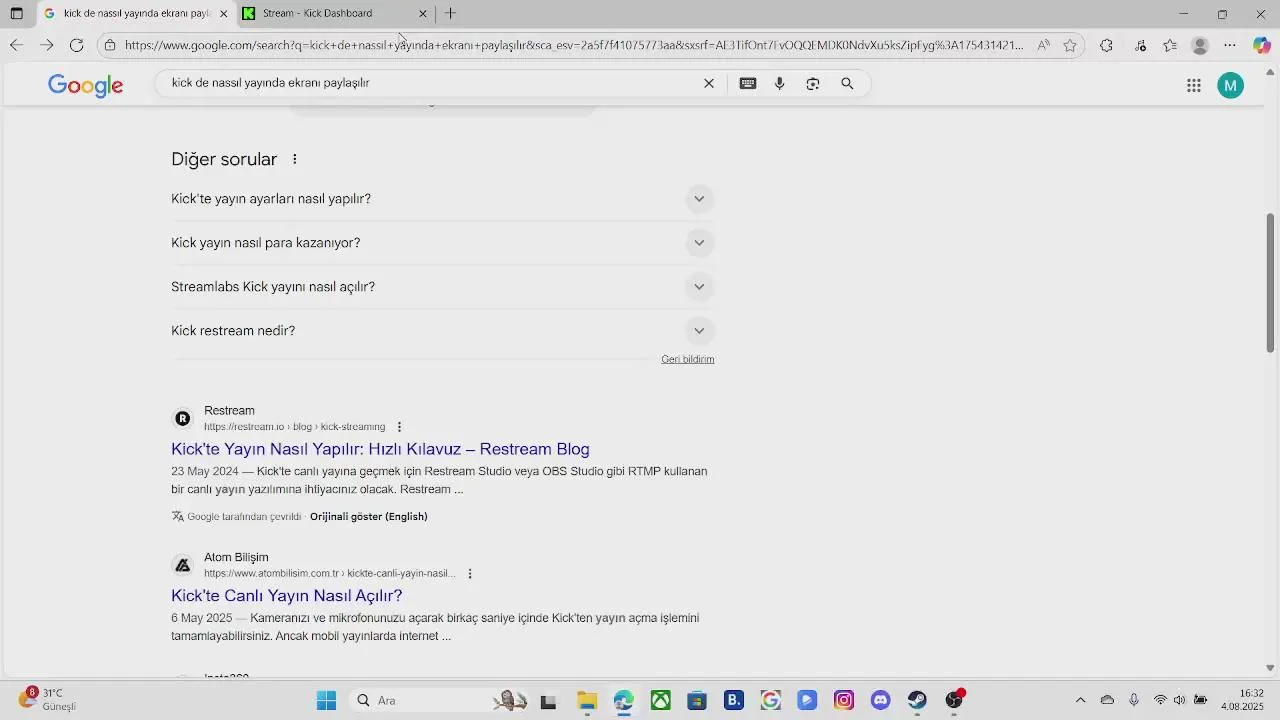Click Restream favicon in search result
This screenshot has height=720, width=1280.
[182, 419]
